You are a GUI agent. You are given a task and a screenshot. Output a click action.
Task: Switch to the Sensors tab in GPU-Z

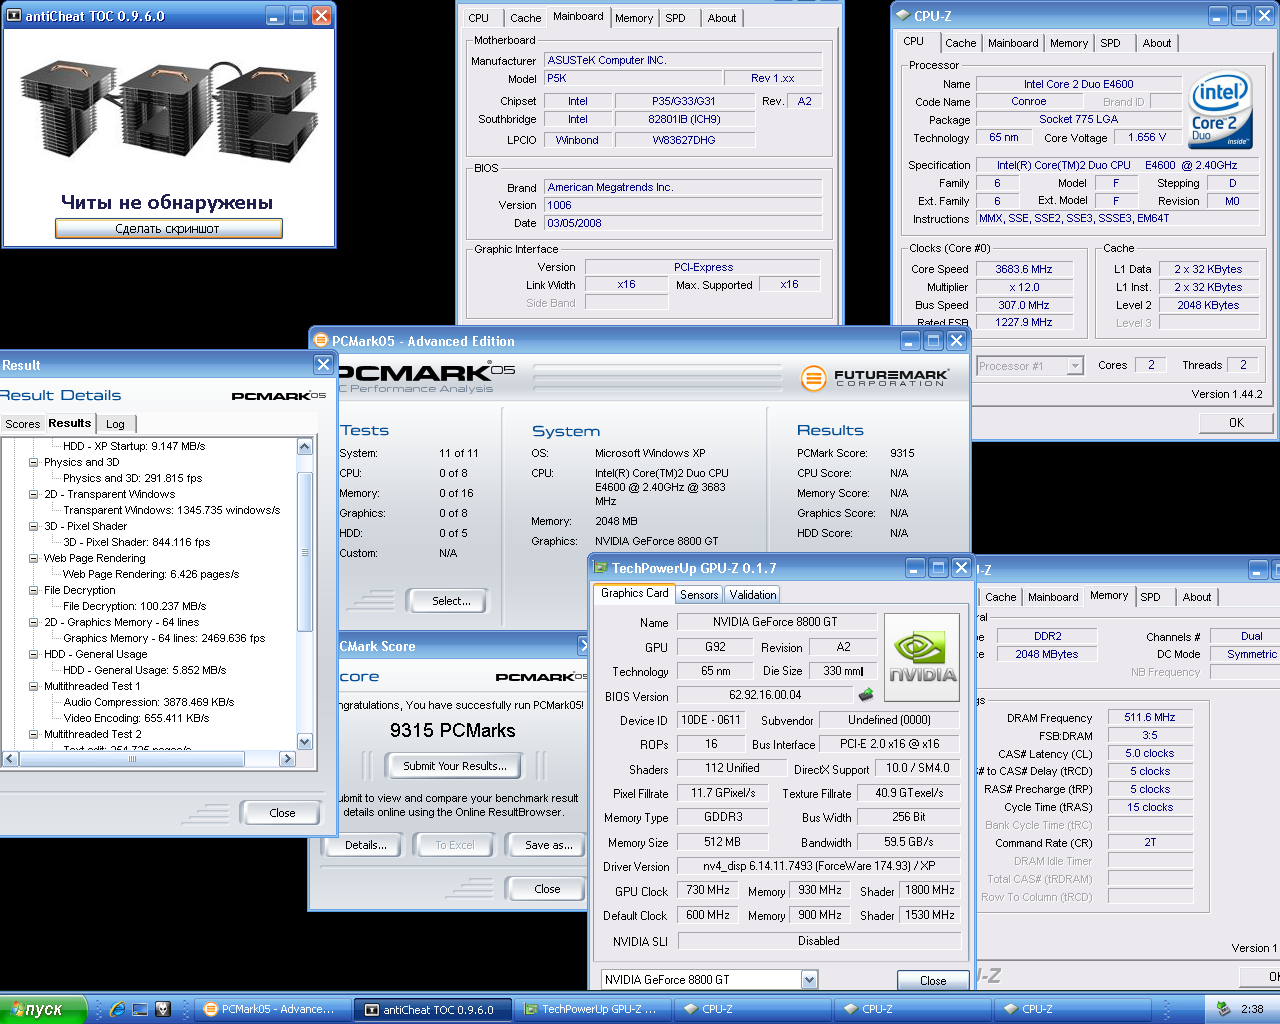[x=699, y=594]
